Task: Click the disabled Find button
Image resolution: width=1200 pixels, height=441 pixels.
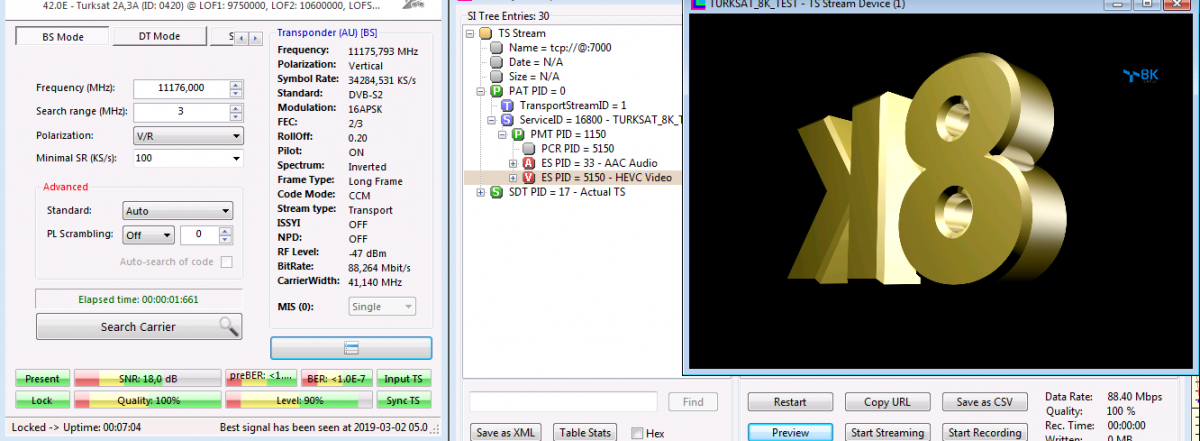Action: [693, 402]
